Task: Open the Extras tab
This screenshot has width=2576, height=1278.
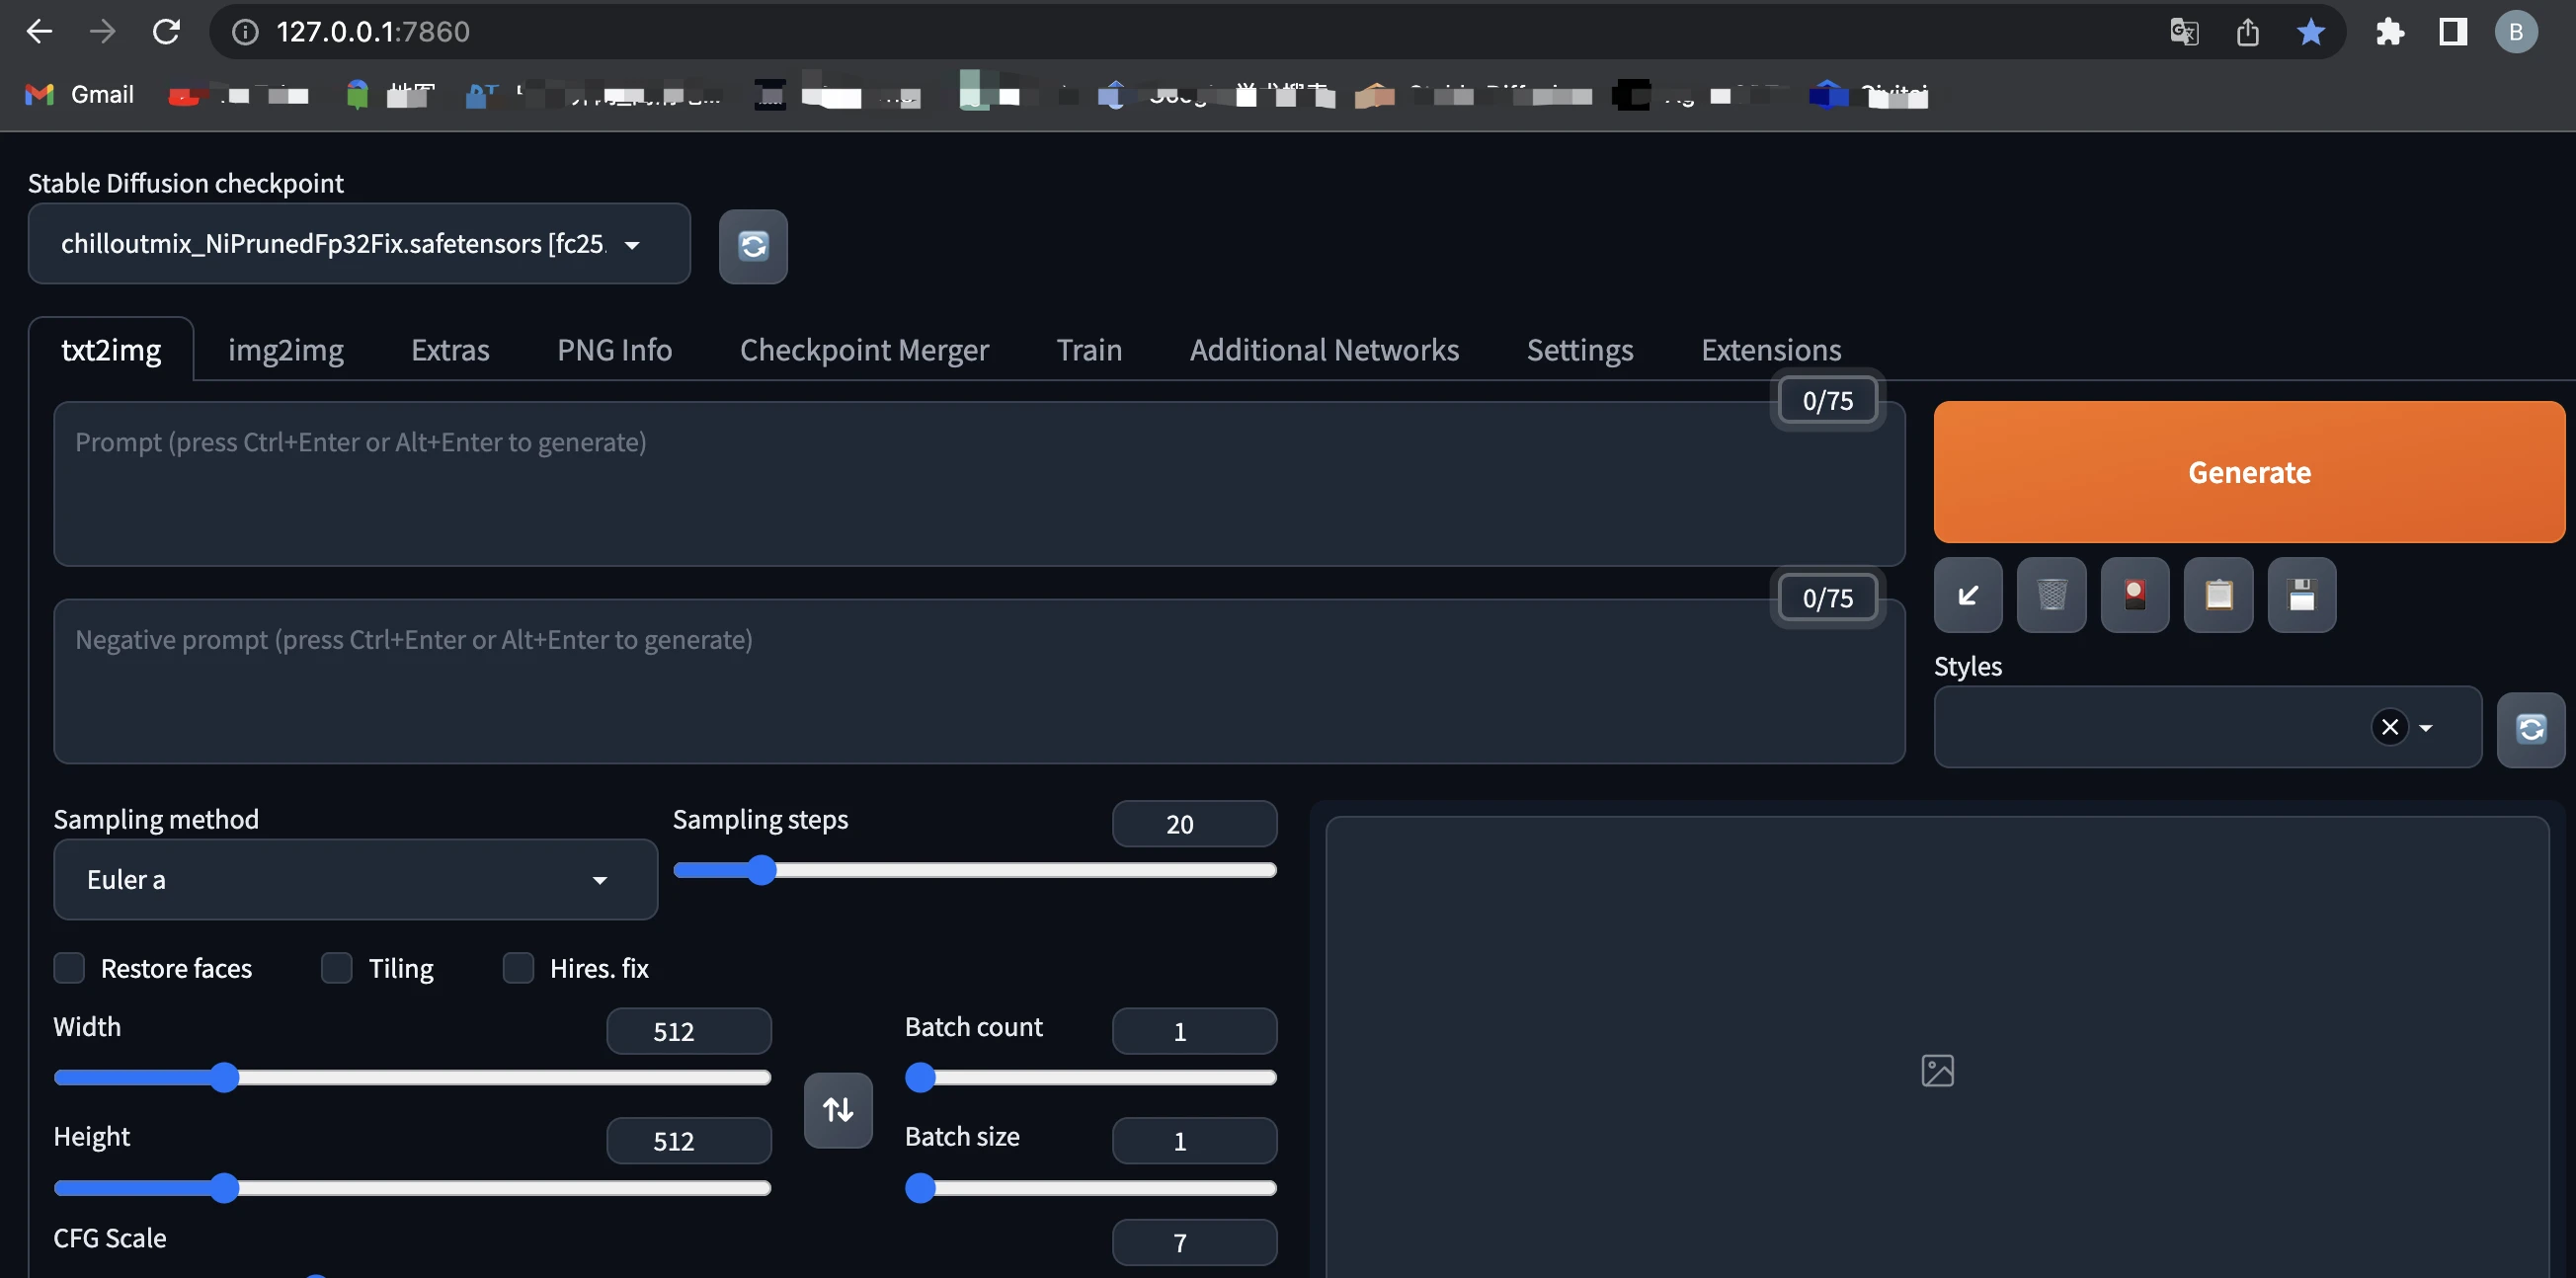Action: tap(450, 350)
